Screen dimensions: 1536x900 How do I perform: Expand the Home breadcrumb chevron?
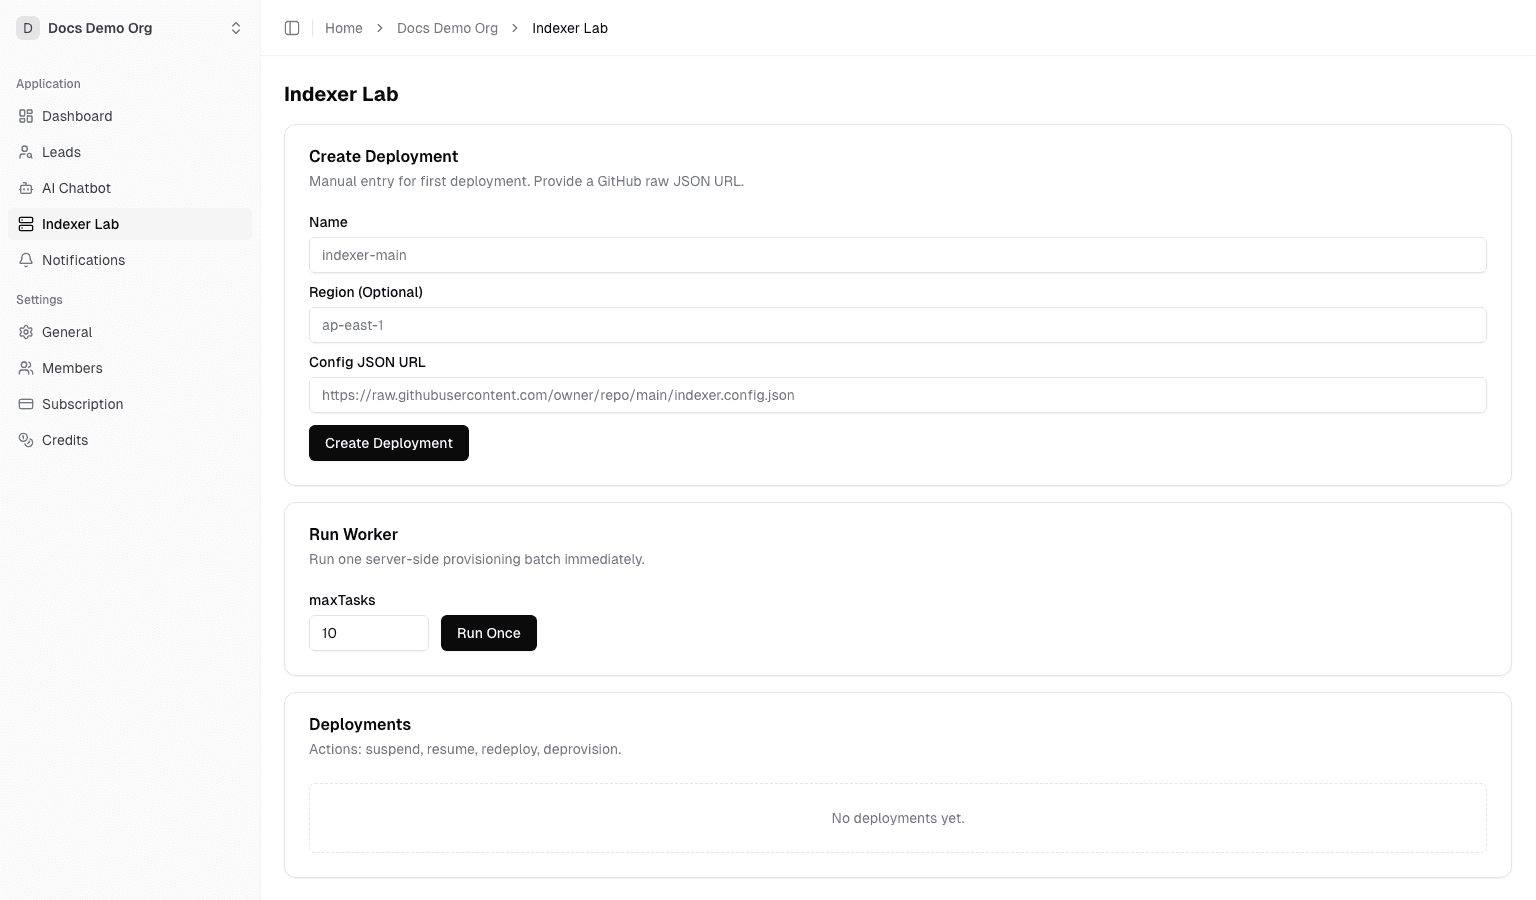pos(379,28)
